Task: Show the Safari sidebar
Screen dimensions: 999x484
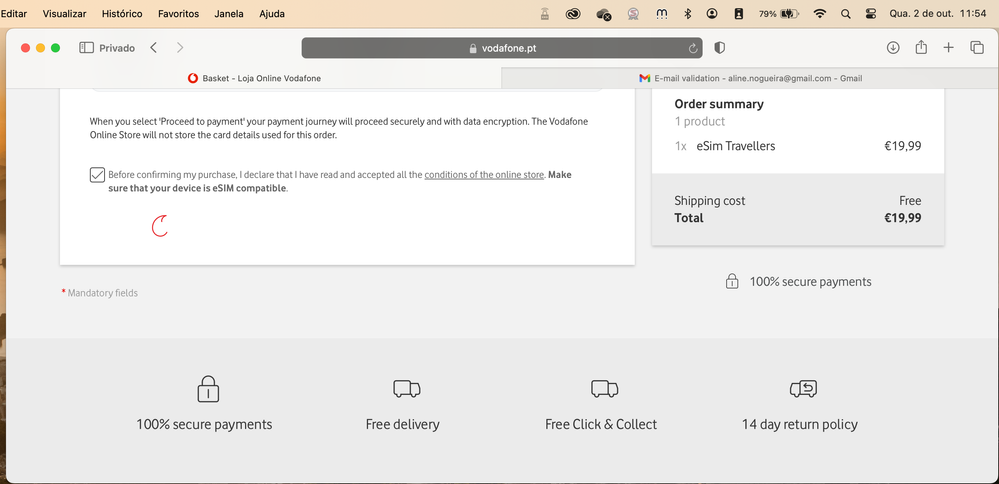Action: (86, 48)
